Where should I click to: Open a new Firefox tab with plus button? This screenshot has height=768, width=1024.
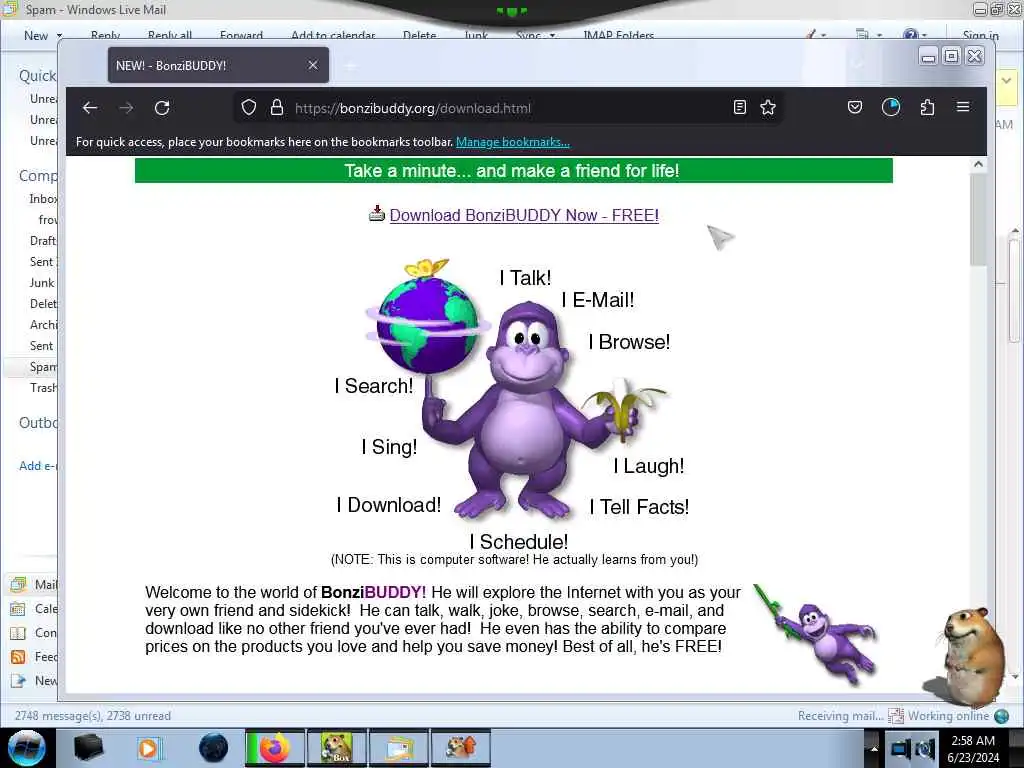(x=351, y=65)
